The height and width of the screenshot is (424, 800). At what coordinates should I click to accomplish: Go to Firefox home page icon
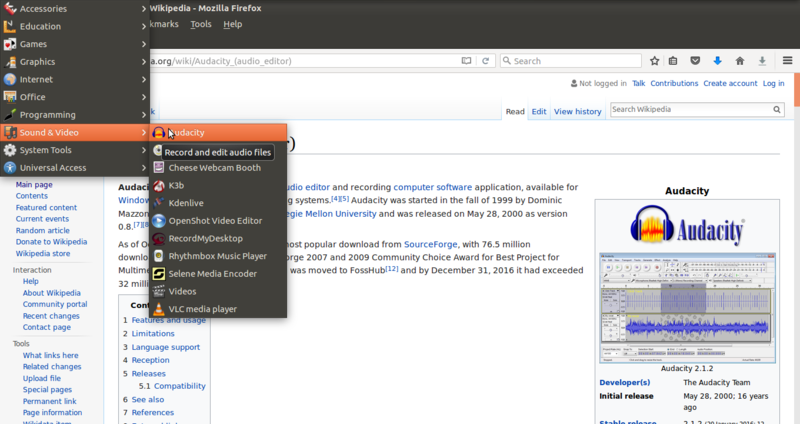click(x=740, y=61)
